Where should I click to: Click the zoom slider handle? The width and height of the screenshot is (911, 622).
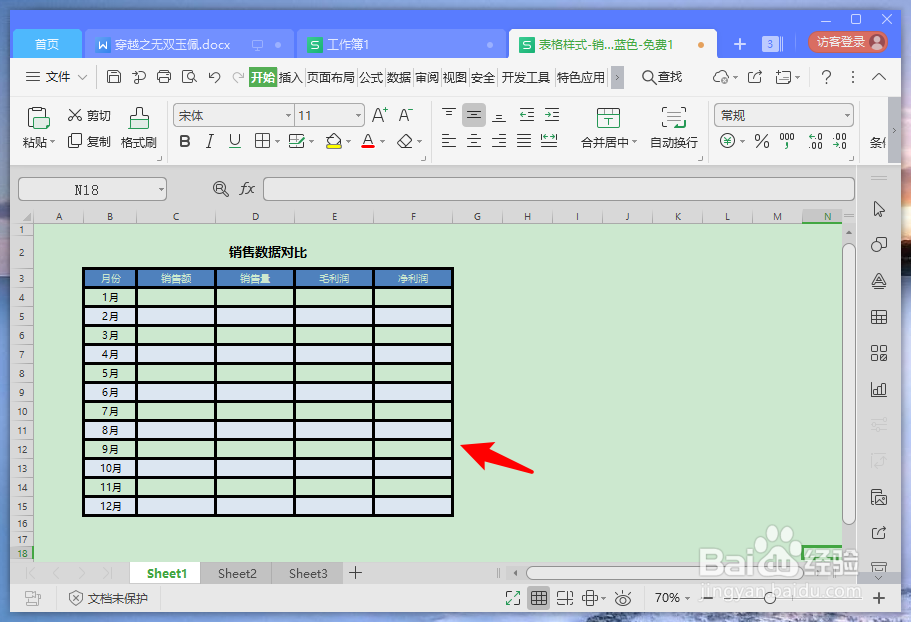click(770, 598)
